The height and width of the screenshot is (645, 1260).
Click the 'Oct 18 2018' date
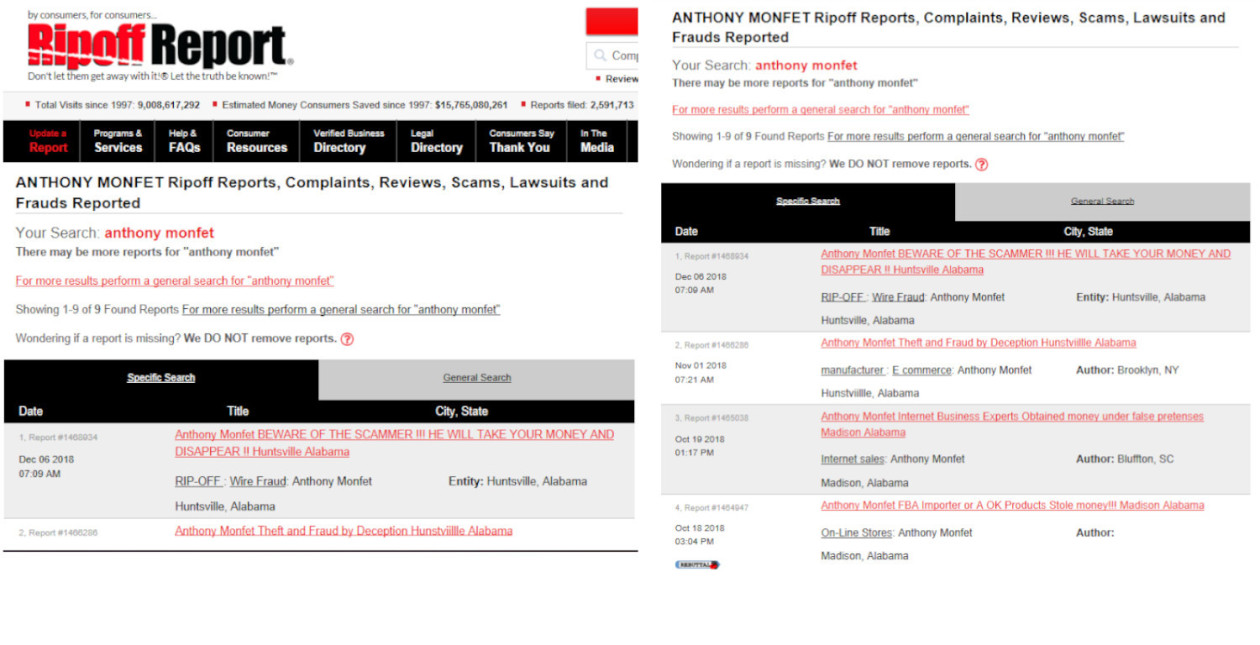pos(701,528)
